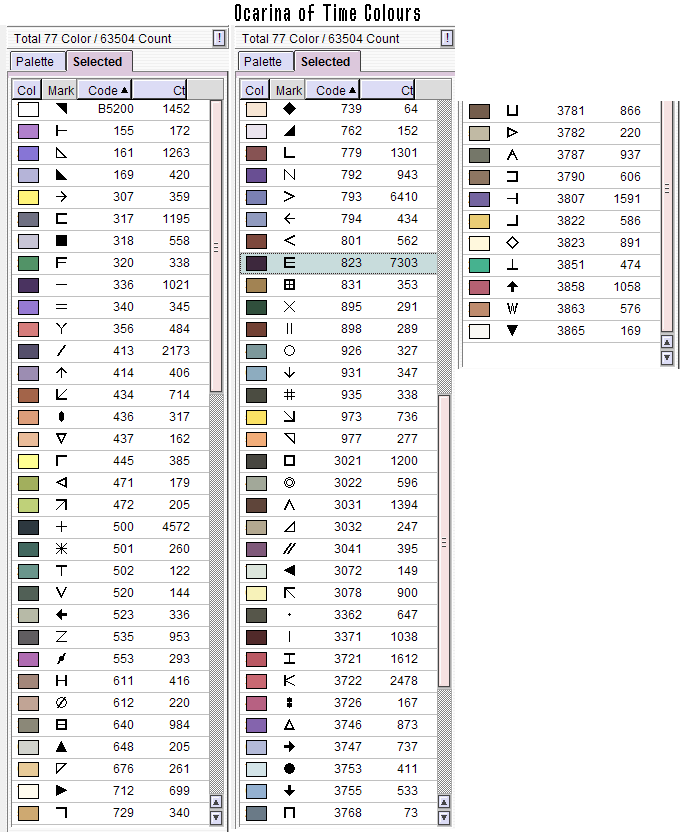The image size is (680, 832).
Task: Select code number 3078 in middle panel
Action: pyautogui.click(x=348, y=593)
